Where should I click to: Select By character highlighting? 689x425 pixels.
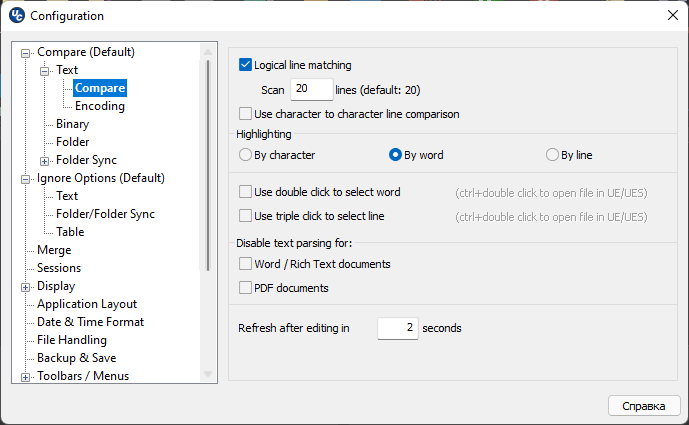pos(245,155)
